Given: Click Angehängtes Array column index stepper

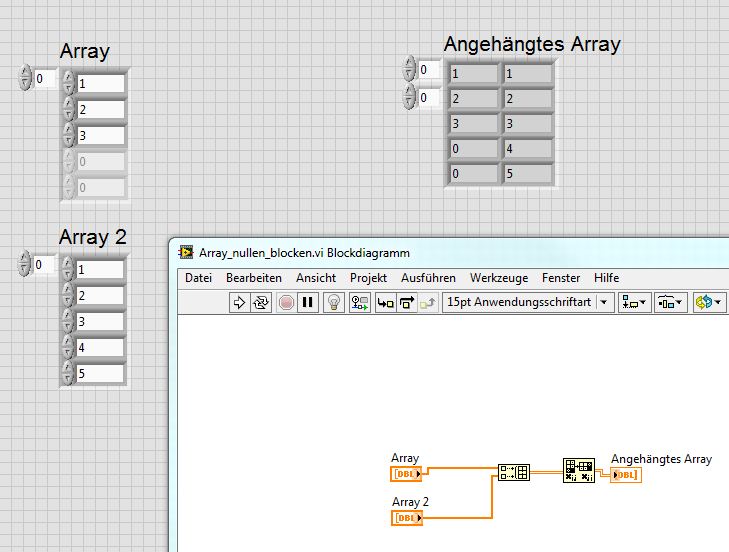Looking at the screenshot, I should (x=409, y=96).
